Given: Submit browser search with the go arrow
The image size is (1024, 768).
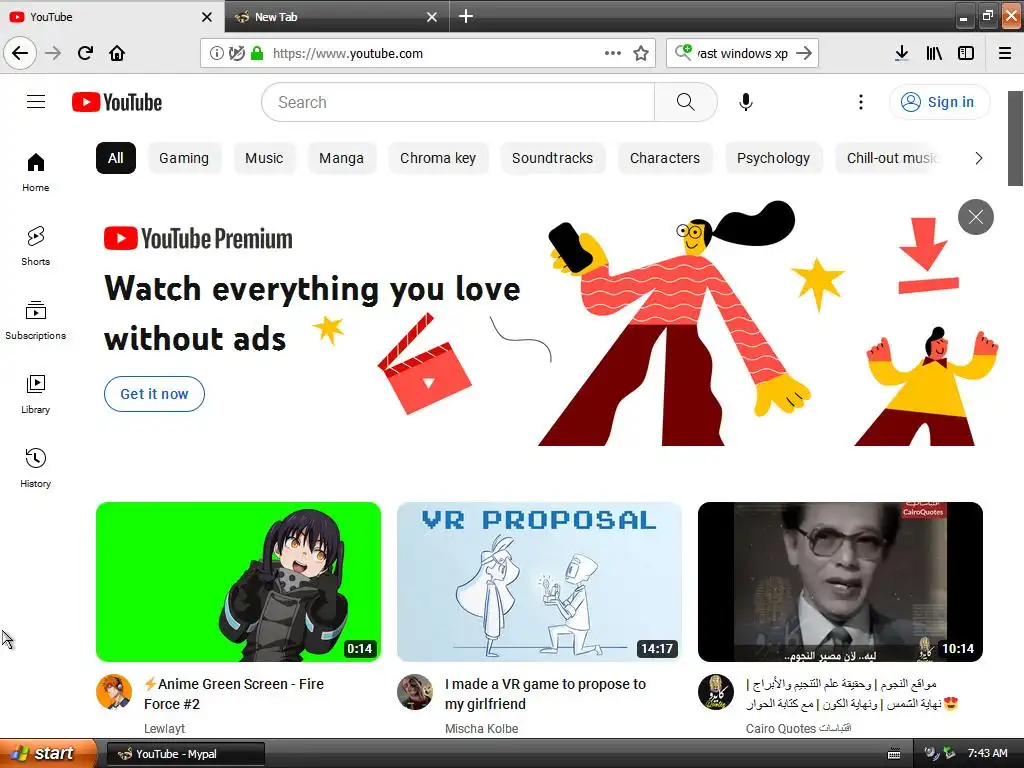Looking at the screenshot, I should coord(805,53).
